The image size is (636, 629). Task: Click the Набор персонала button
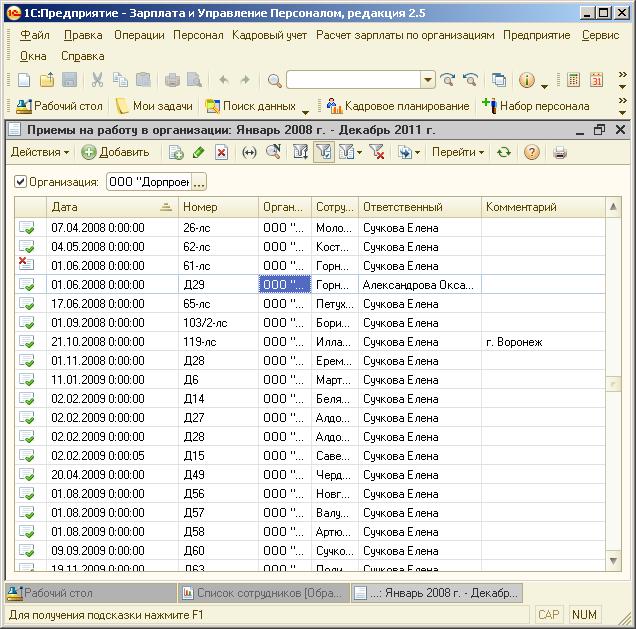pyautogui.click(x=535, y=106)
